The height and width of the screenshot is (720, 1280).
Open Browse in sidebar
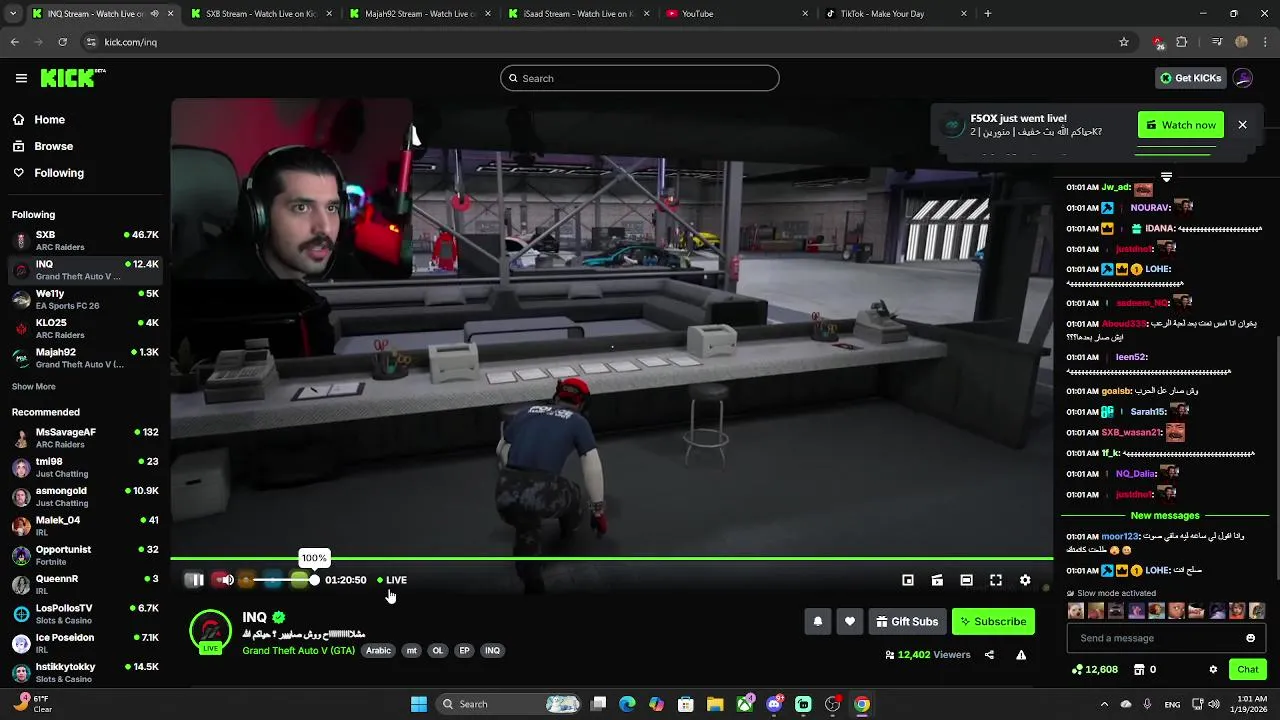(53, 146)
